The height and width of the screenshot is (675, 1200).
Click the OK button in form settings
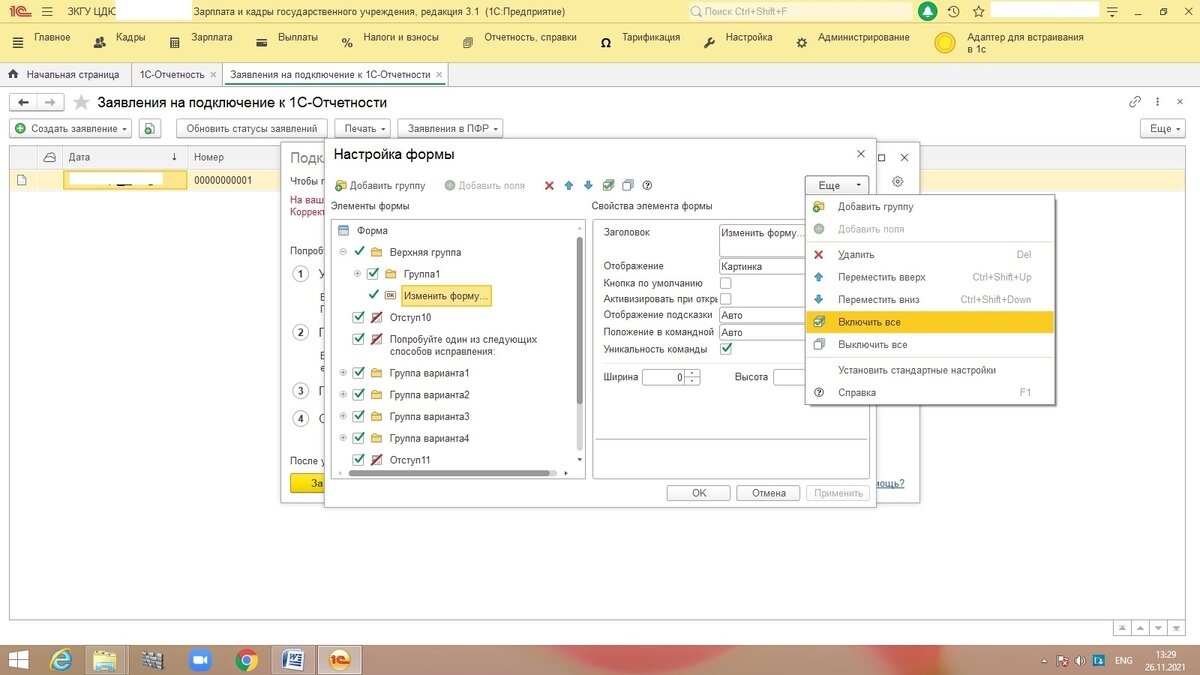click(699, 493)
